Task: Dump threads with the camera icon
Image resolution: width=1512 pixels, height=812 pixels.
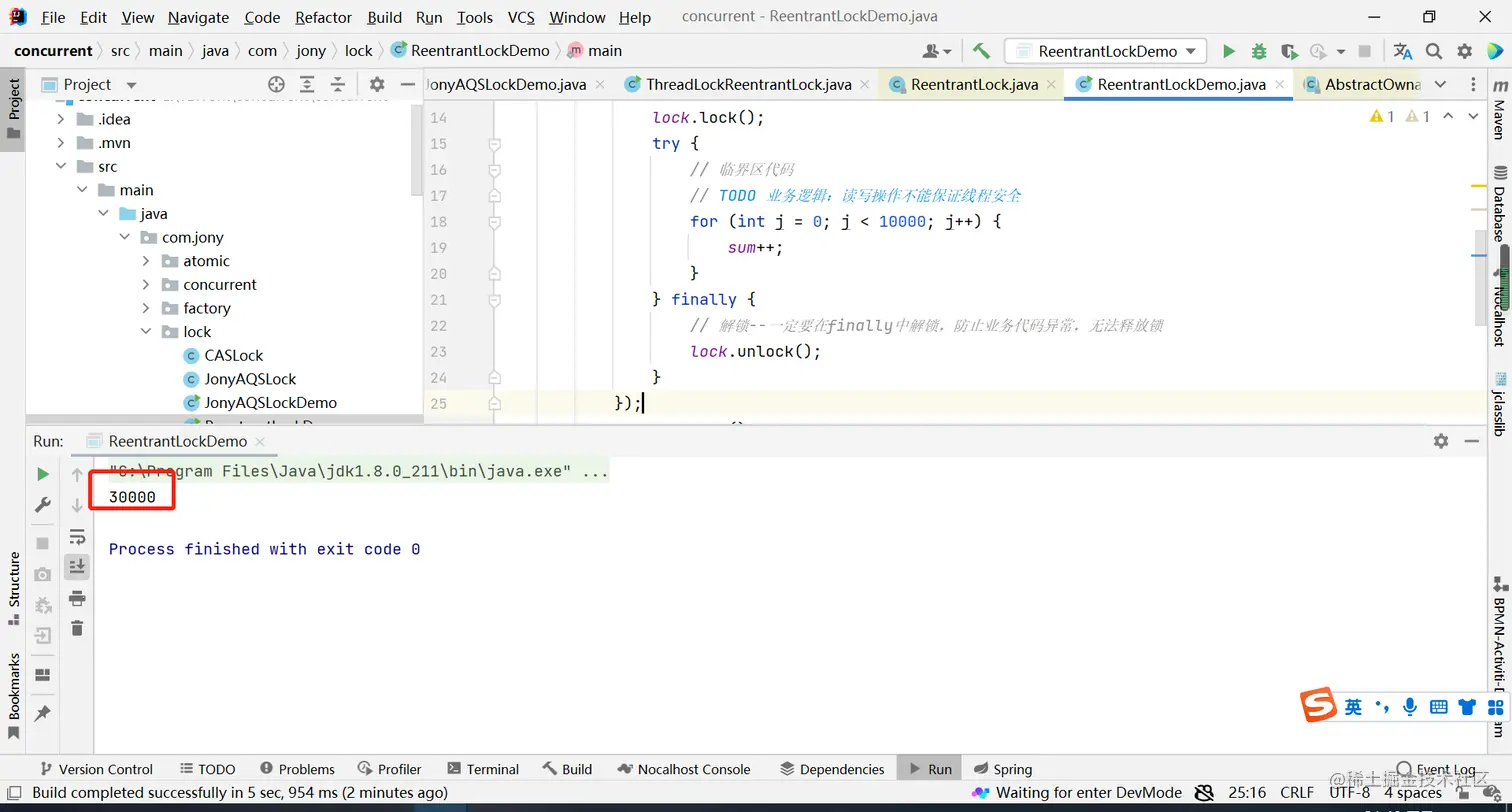Action: pos(42,574)
